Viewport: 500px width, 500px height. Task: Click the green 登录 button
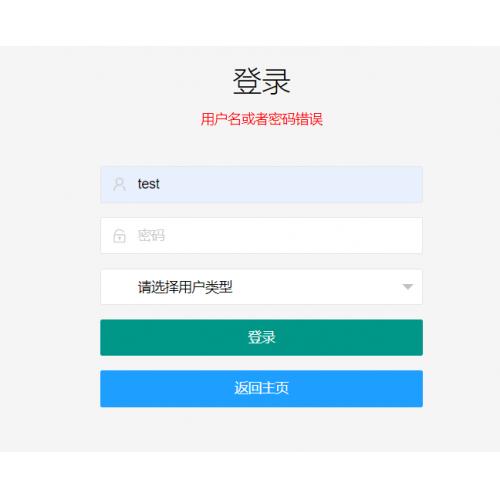click(x=261, y=337)
